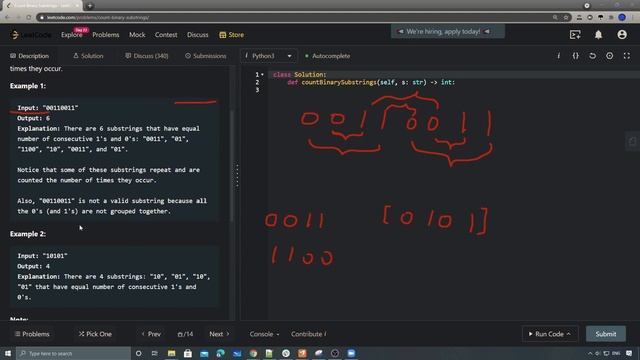The image size is (640, 360).
Task: Open Chrome from the taskbar
Action: coord(253,353)
